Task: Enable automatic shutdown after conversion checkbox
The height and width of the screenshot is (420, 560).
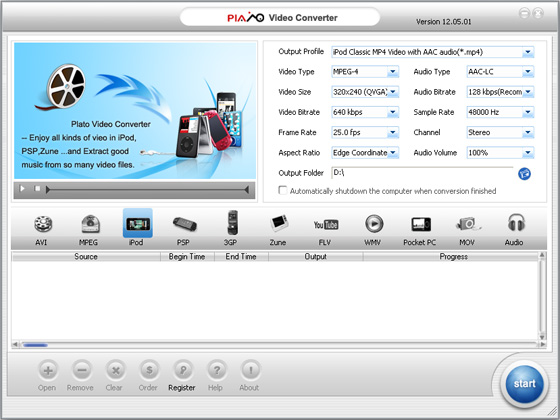Action: click(x=283, y=190)
